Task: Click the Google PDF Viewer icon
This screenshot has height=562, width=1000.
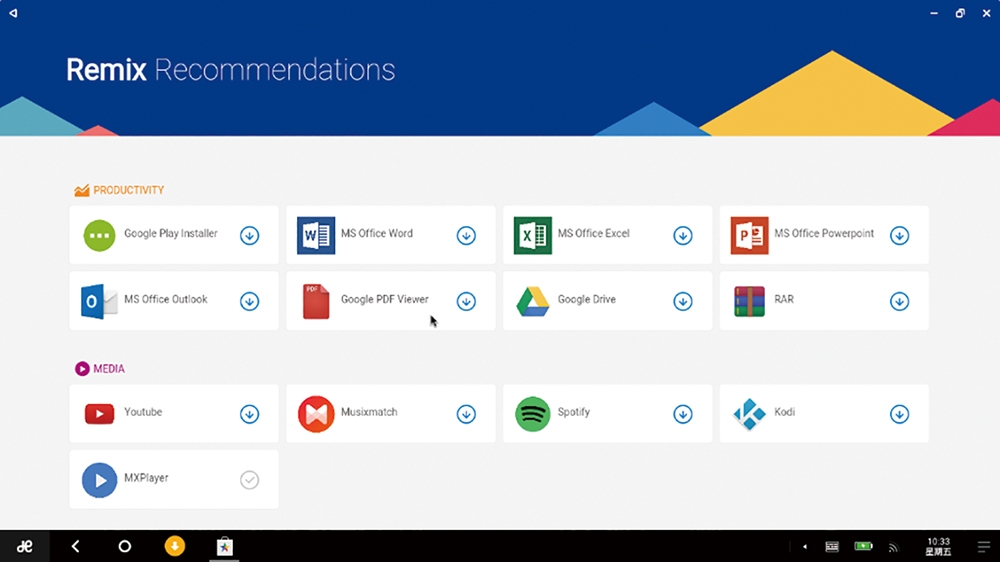Action: click(316, 301)
